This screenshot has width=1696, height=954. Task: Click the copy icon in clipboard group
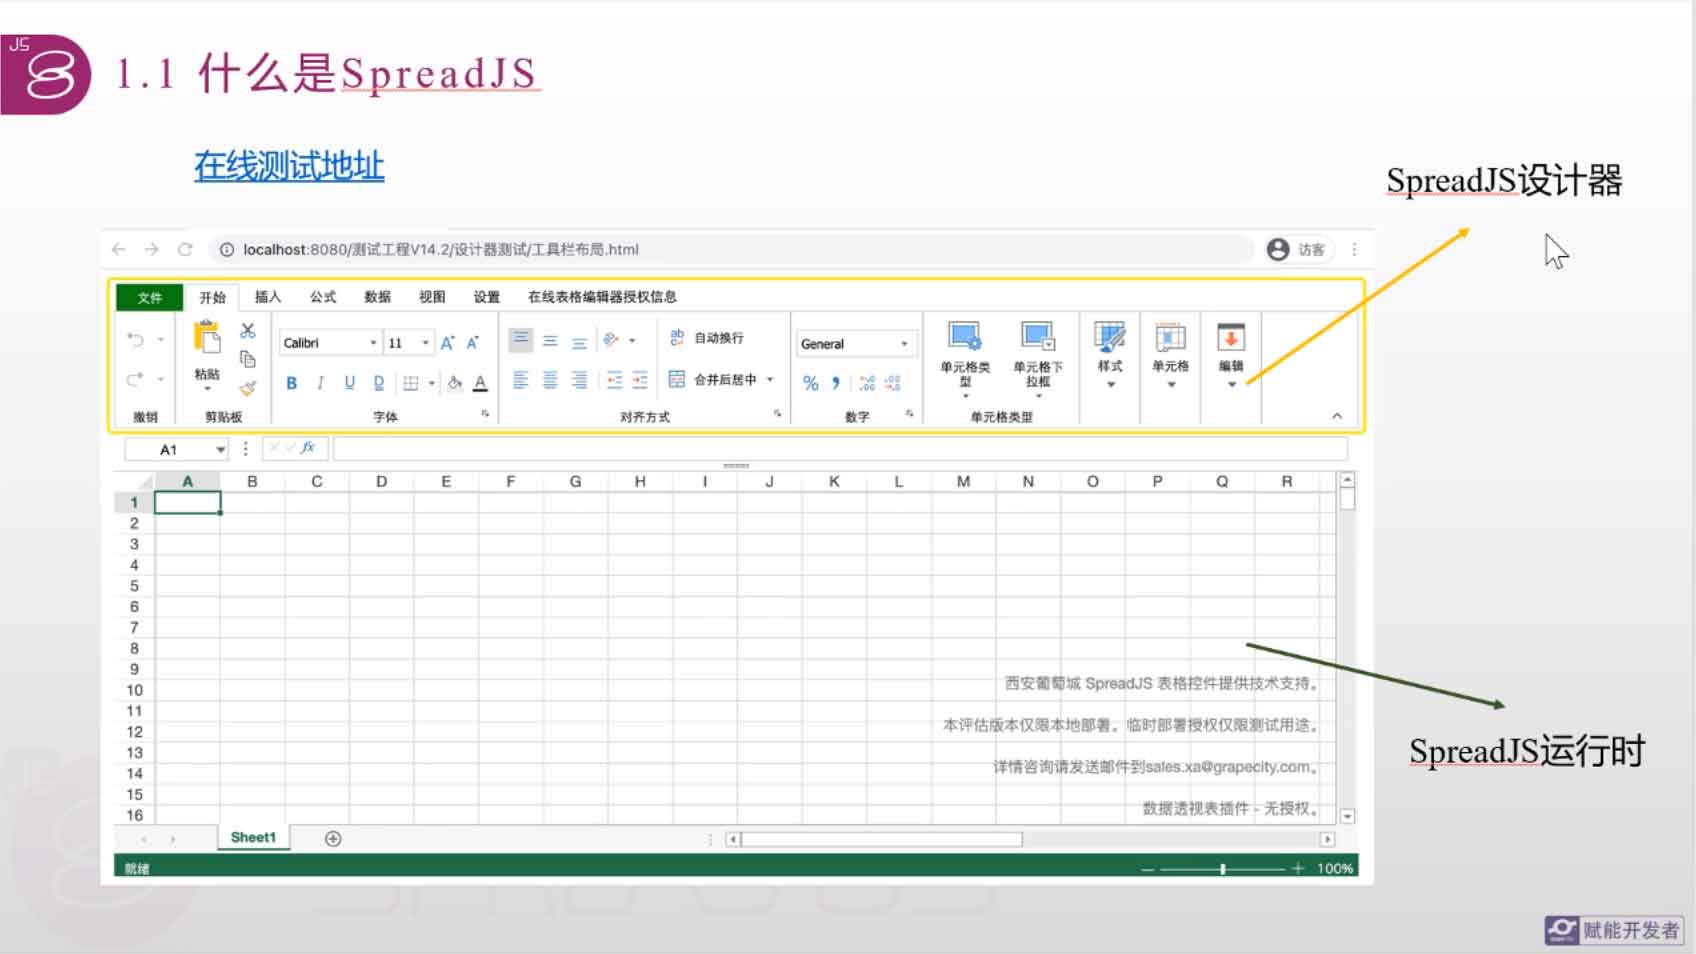[248, 359]
